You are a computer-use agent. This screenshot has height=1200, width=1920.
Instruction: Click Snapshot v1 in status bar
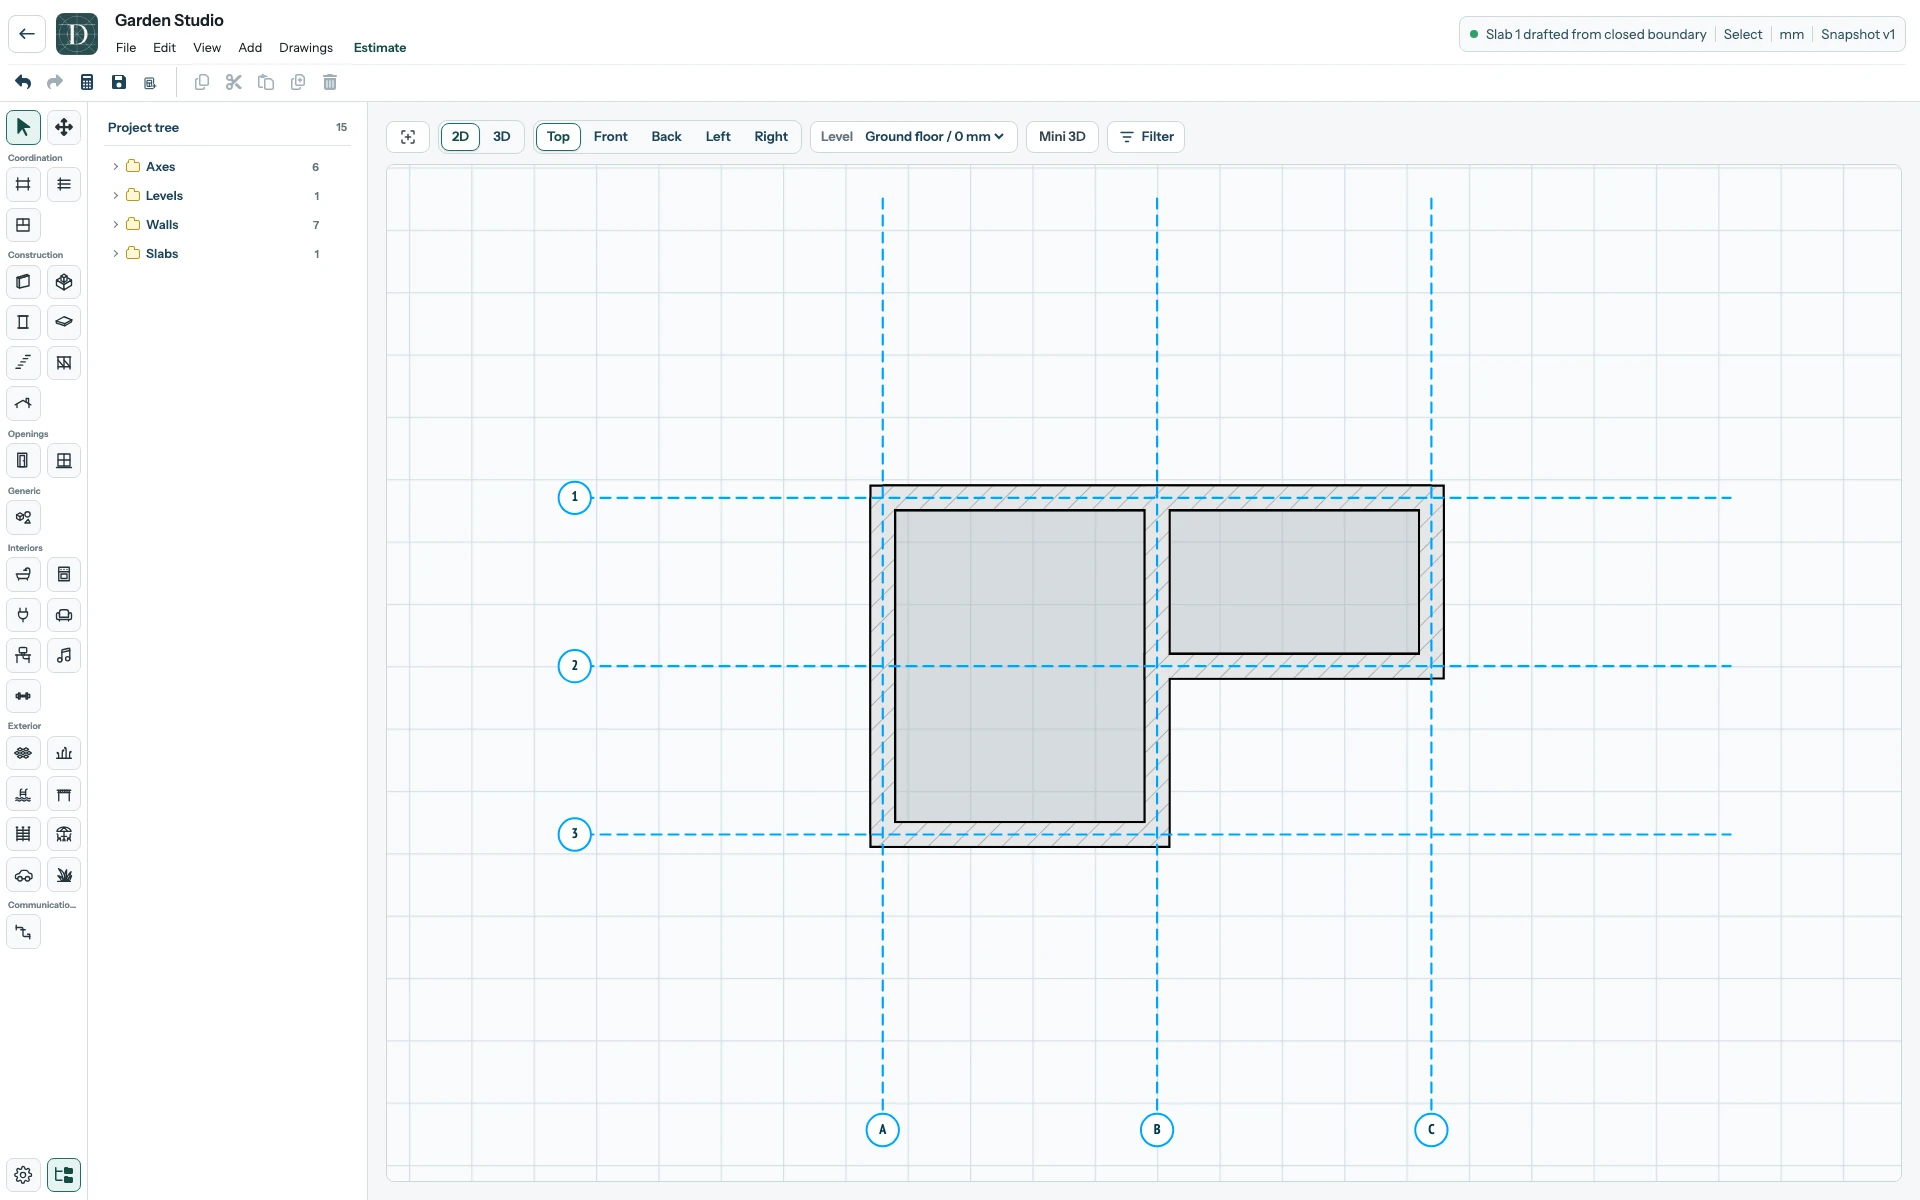[1858, 34]
